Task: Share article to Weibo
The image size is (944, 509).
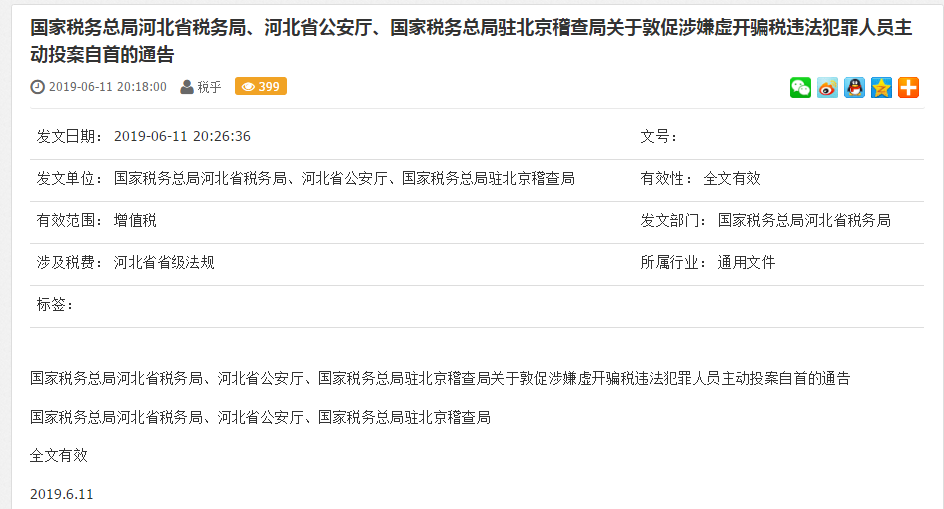Action: click(x=827, y=88)
